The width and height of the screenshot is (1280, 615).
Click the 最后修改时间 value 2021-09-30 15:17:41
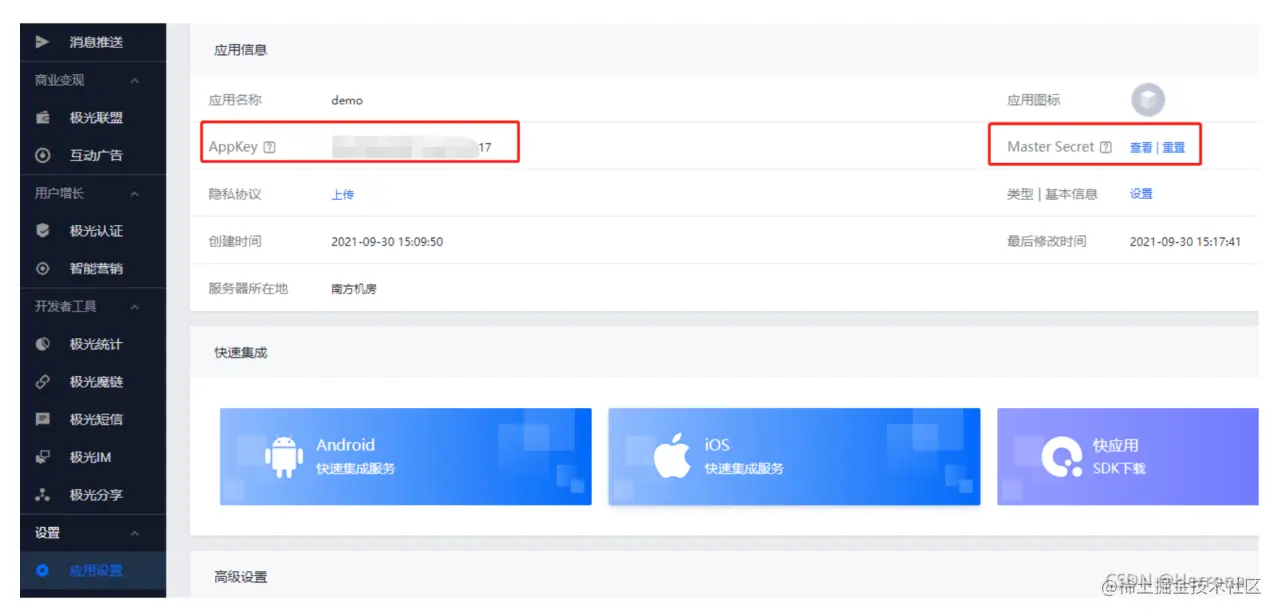point(1186,242)
